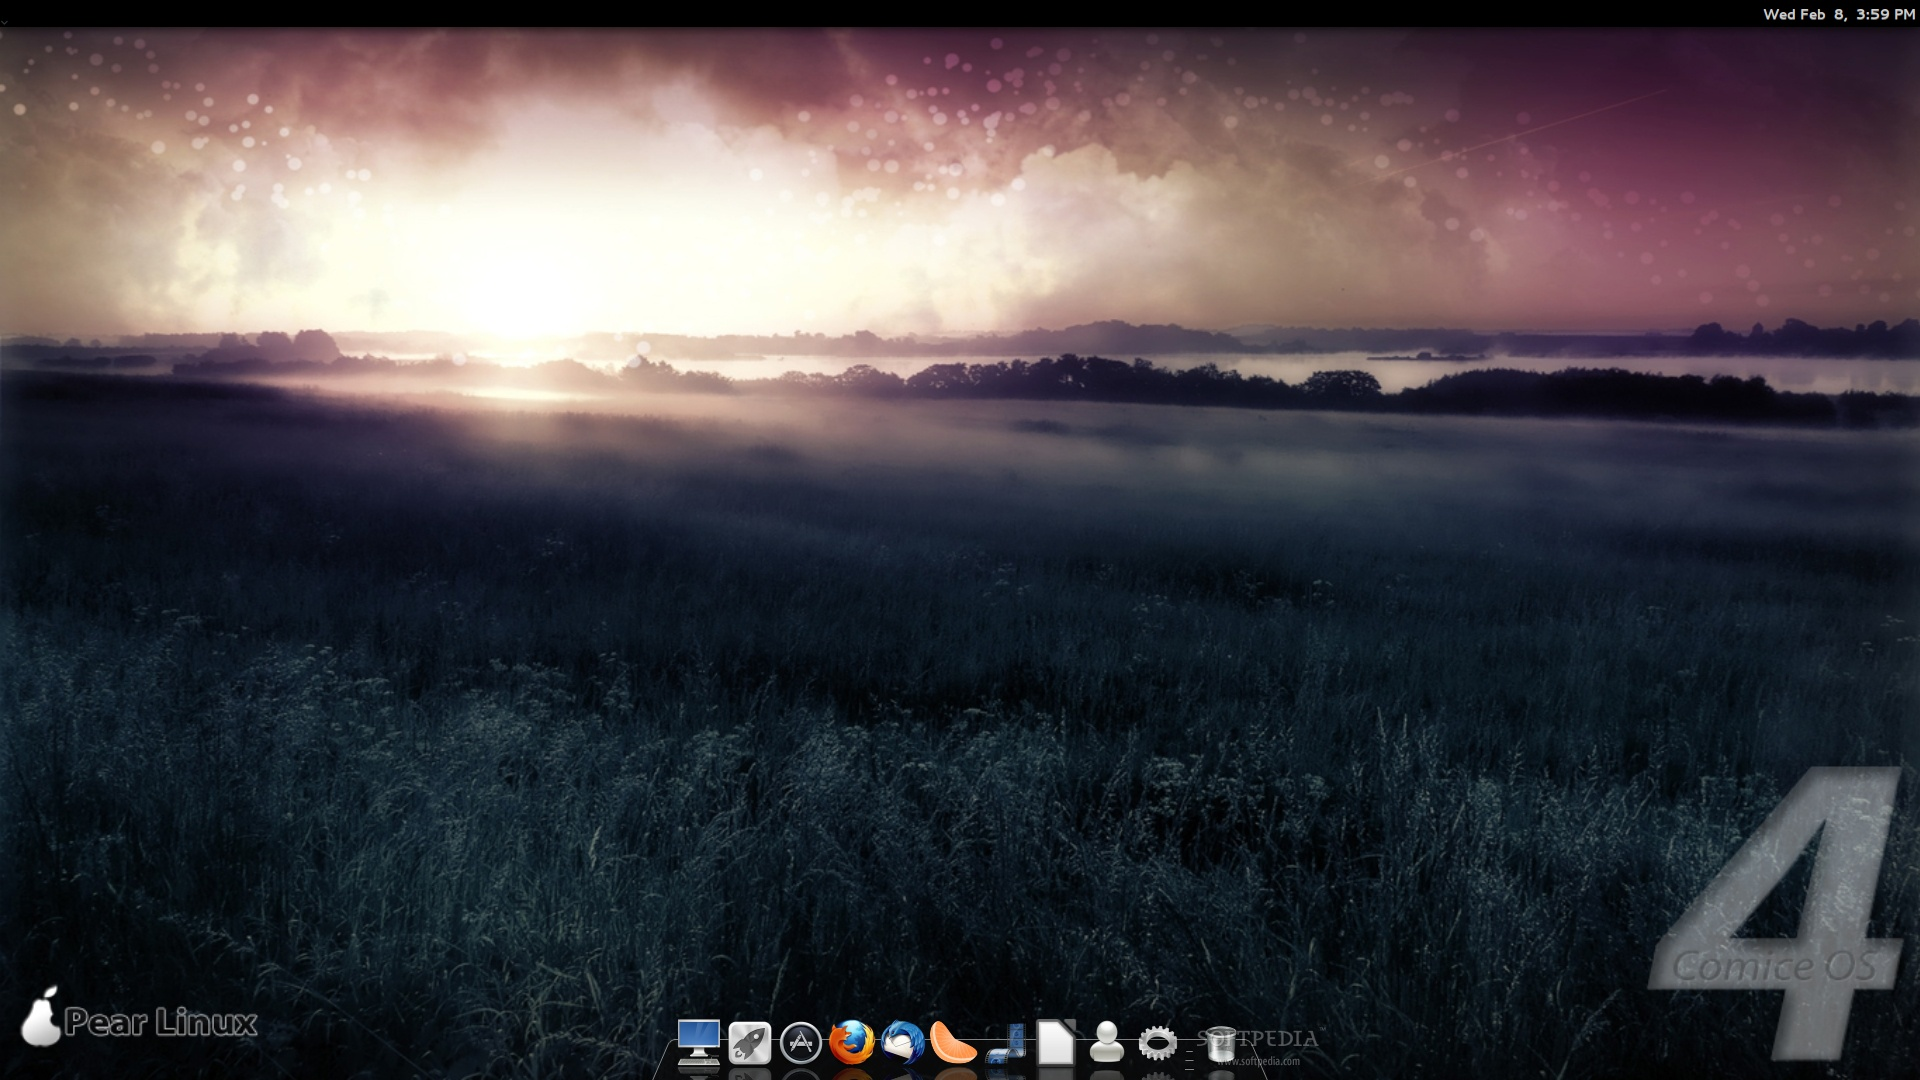Viewport: 1920px width, 1080px height.
Task: Launch LibreOffice document icon in dock
Action: click(1055, 1043)
